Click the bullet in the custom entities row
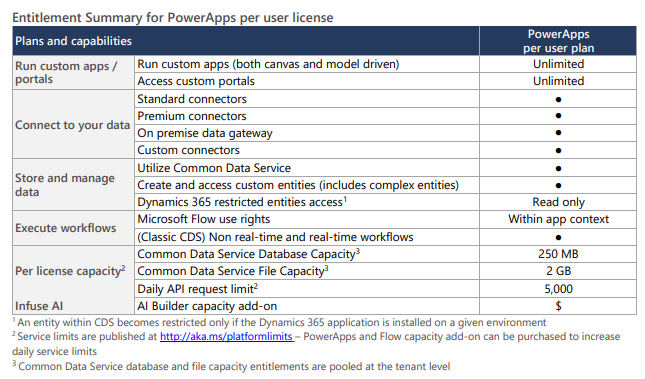645x379 pixels. point(558,186)
